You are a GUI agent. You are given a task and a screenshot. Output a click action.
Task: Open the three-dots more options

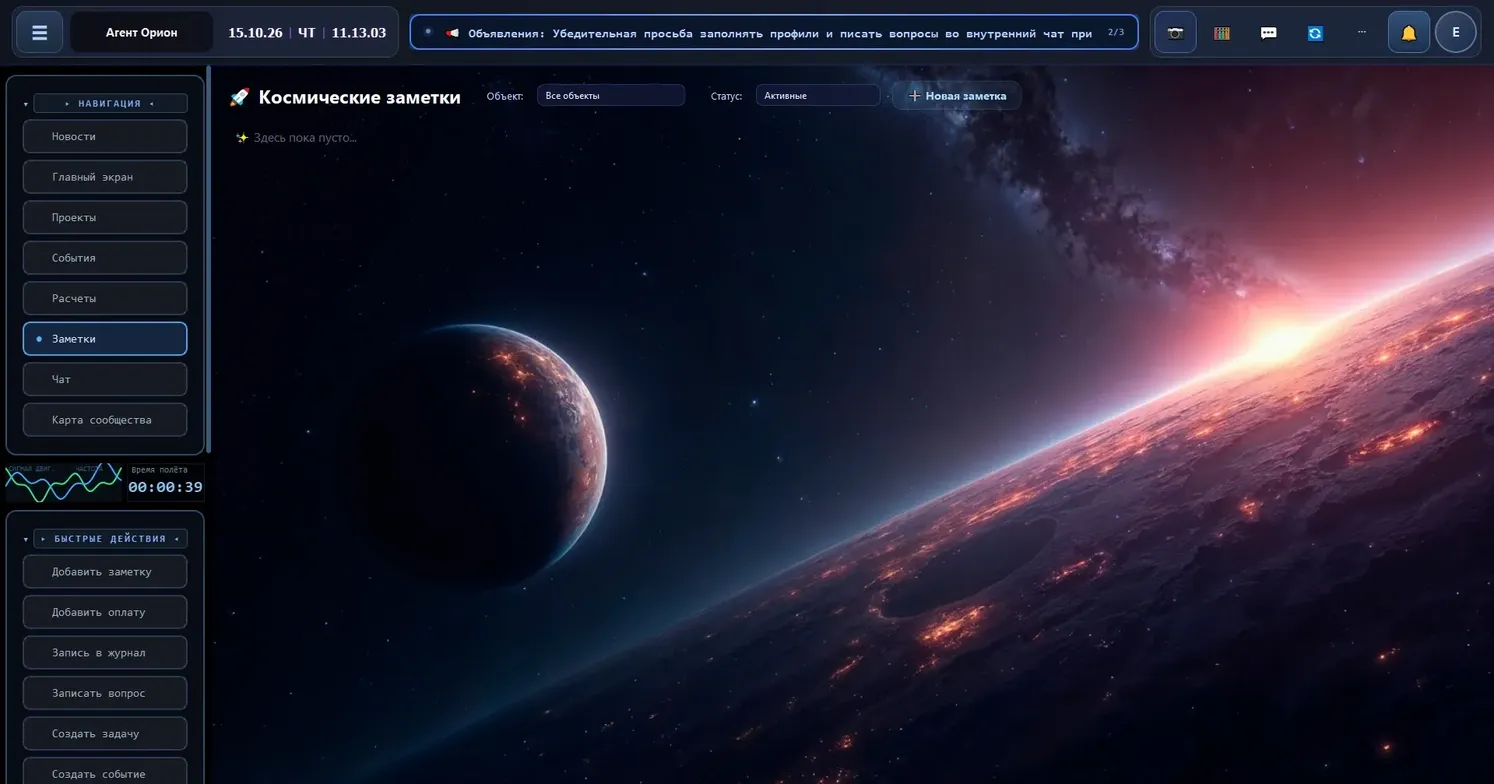click(x=1362, y=33)
